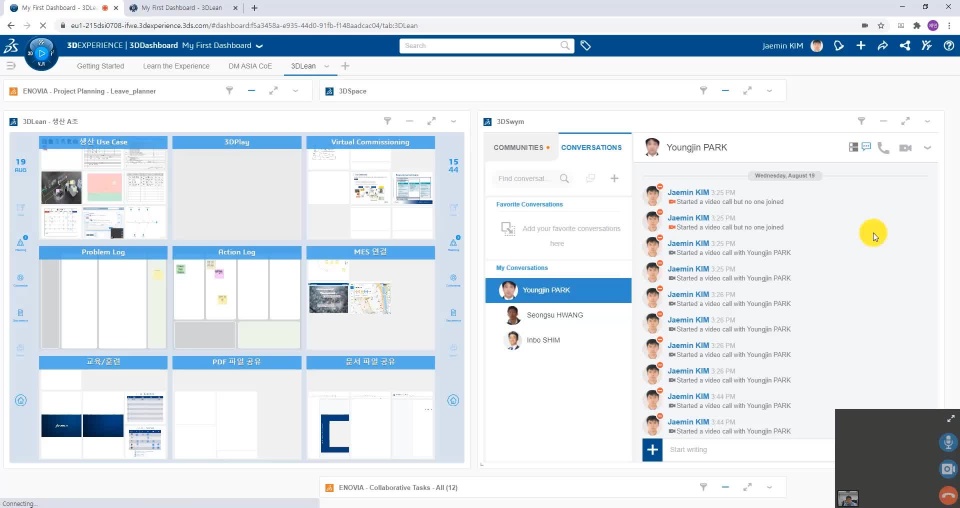This screenshot has width=960, height=508.
Task: Open the 3DPlay board section
Action: click(x=237, y=142)
